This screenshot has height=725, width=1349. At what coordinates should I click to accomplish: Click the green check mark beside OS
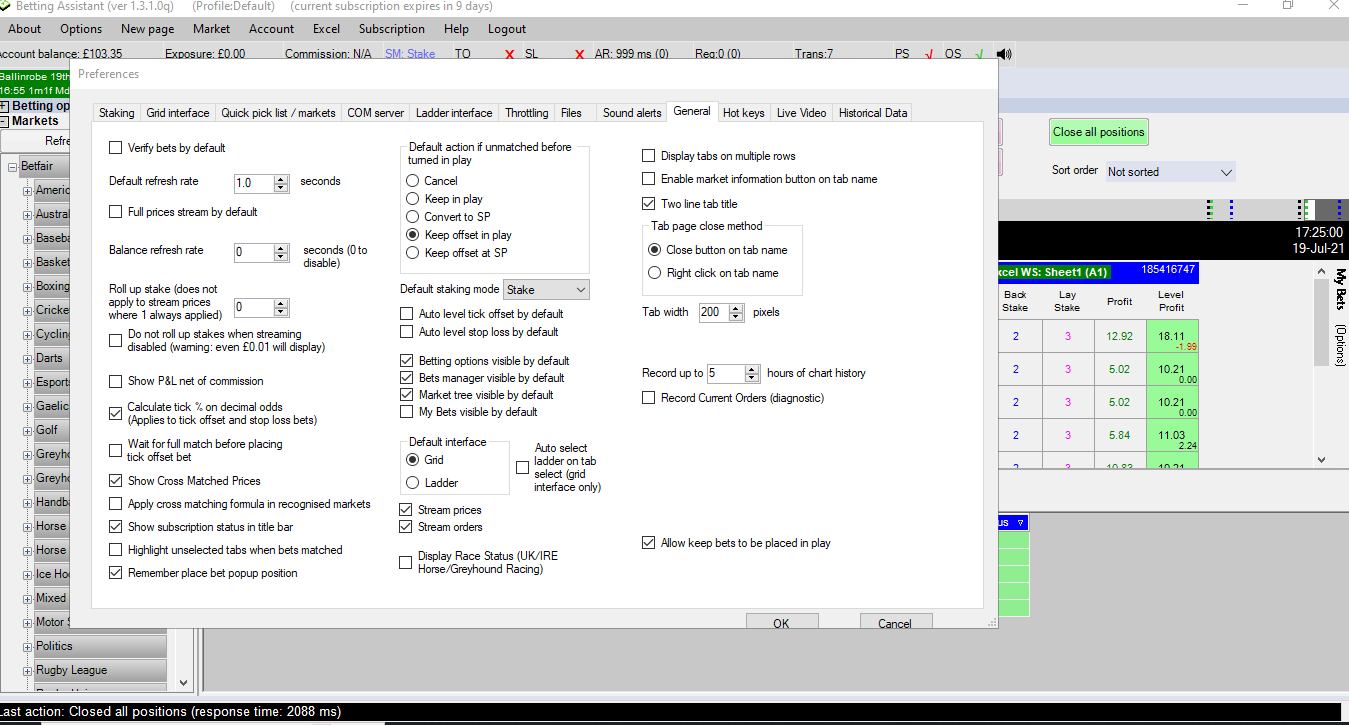(x=979, y=54)
